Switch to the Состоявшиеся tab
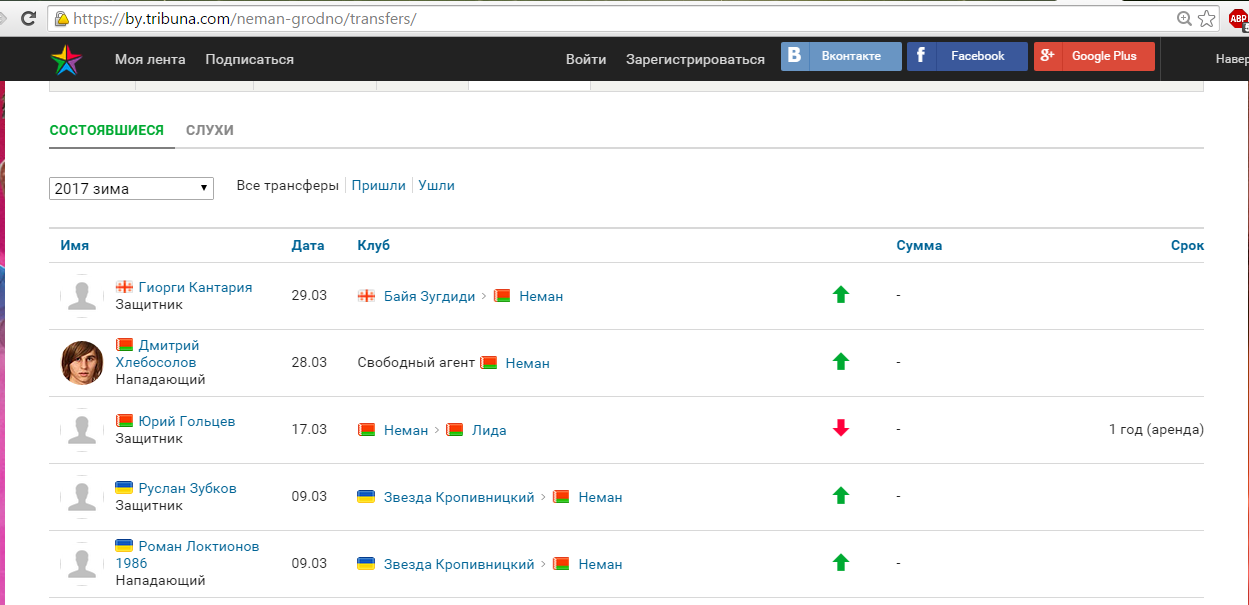 click(x=107, y=130)
